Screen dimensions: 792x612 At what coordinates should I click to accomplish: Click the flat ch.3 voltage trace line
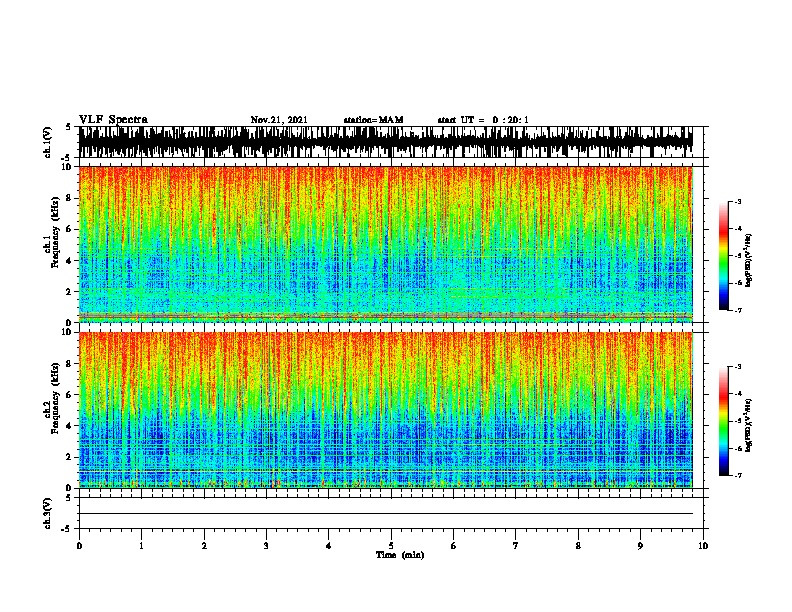[x=385, y=514]
